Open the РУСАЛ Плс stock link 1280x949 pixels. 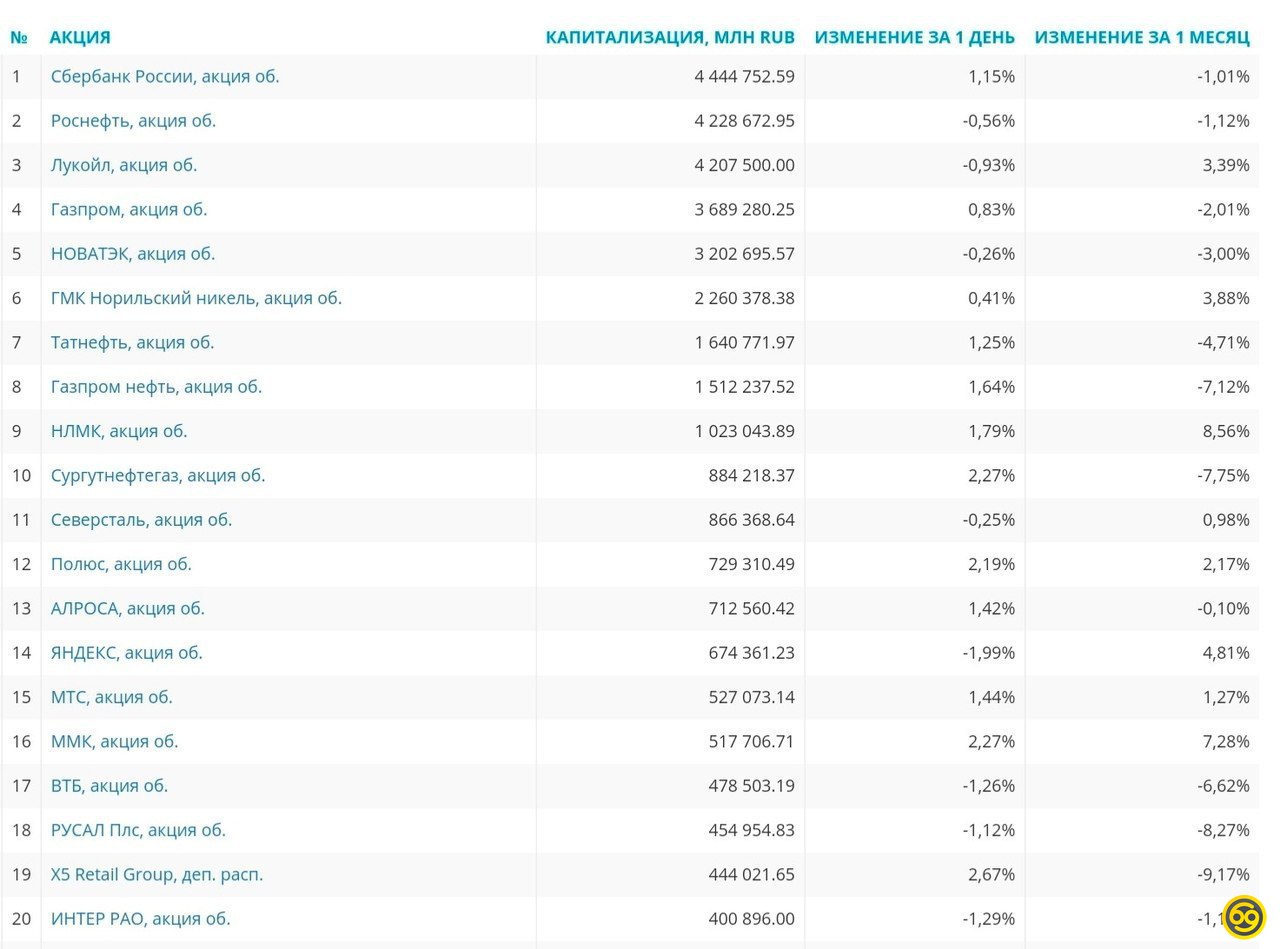click(138, 830)
